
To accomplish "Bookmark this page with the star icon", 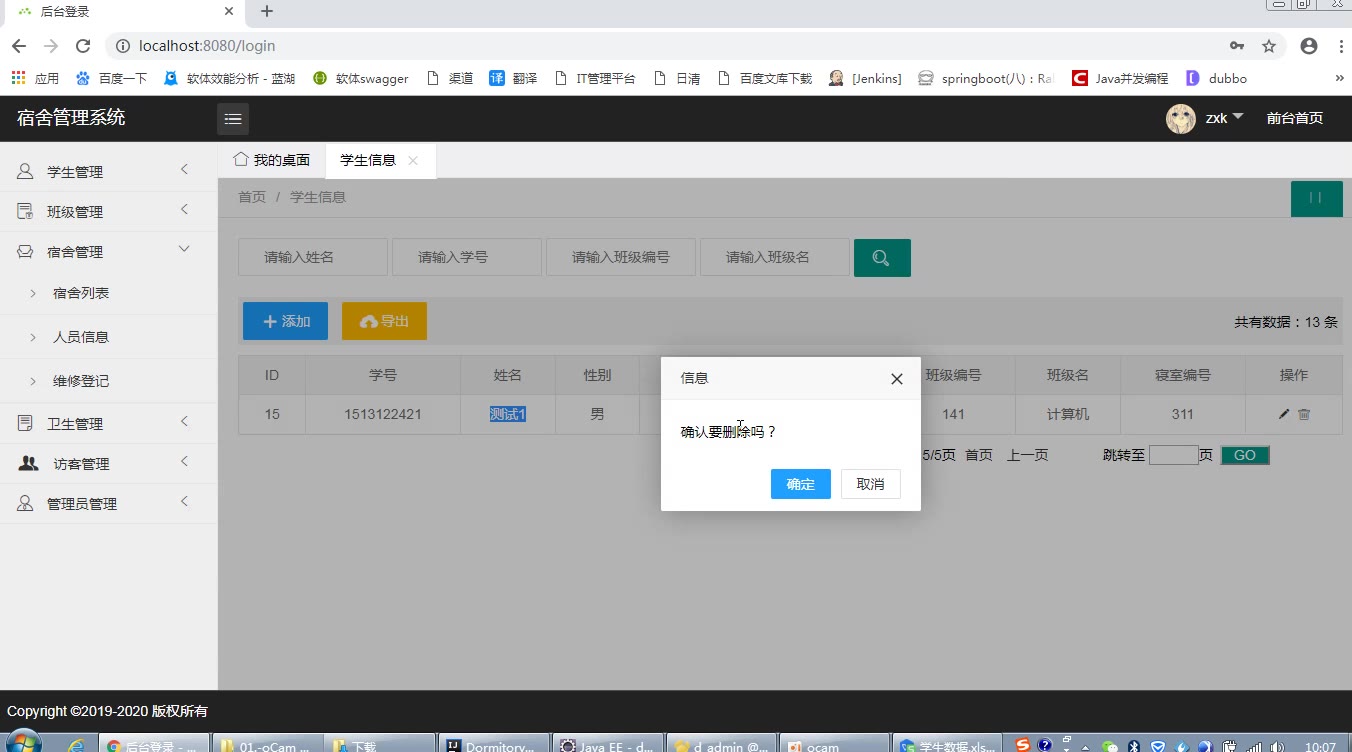I will coord(1269,46).
